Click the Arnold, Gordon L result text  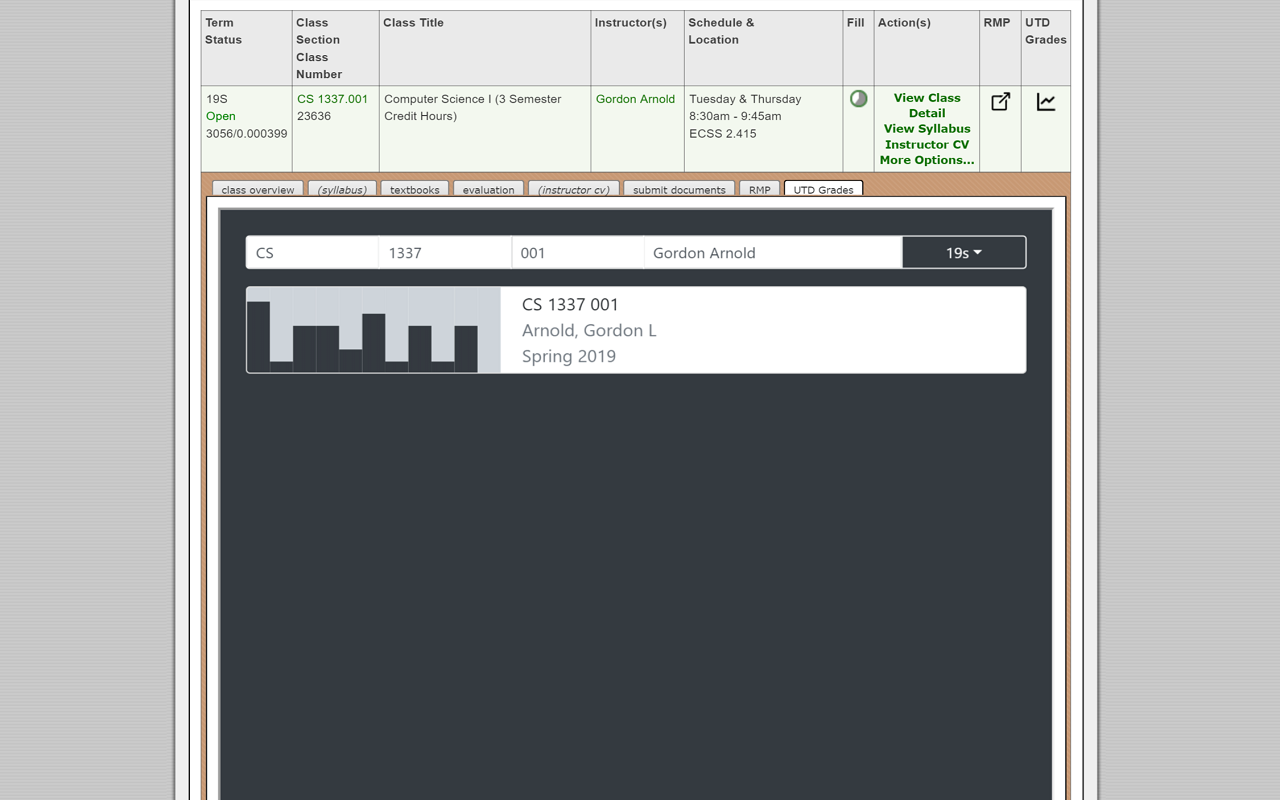589,330
